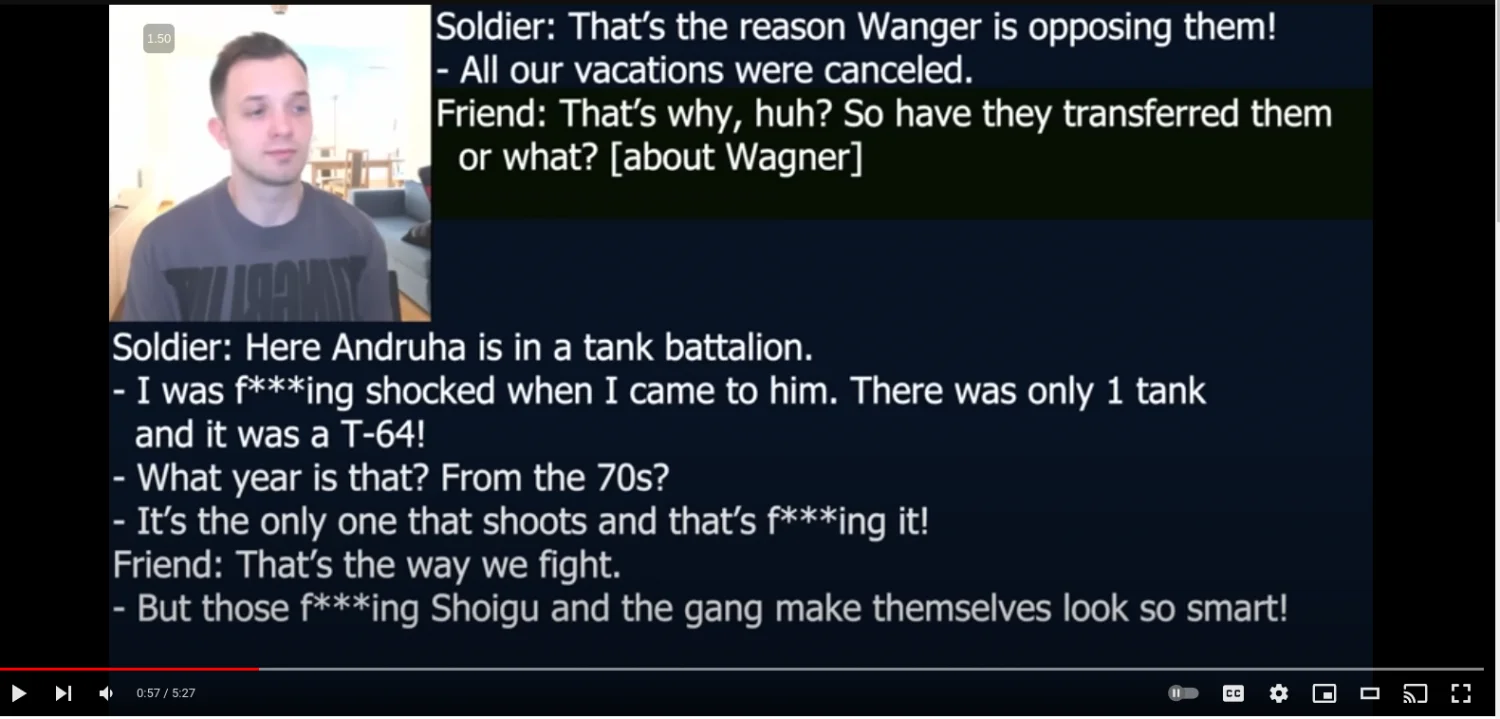Turn on closed captions
Screen dimensions: 1500x719
1234,693
